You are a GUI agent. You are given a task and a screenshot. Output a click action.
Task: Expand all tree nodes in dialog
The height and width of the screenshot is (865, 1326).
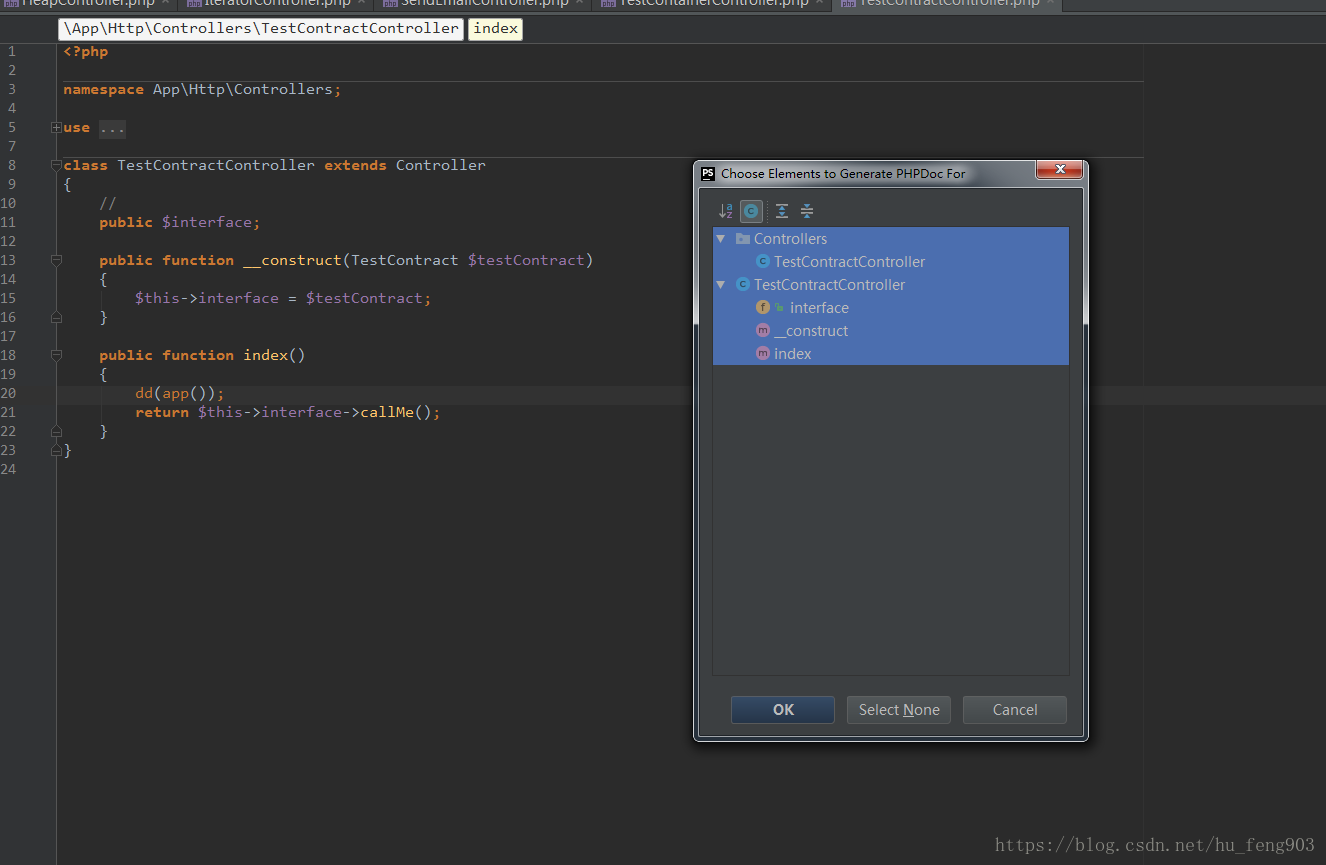pyautogui.click(x=782, y=211)
